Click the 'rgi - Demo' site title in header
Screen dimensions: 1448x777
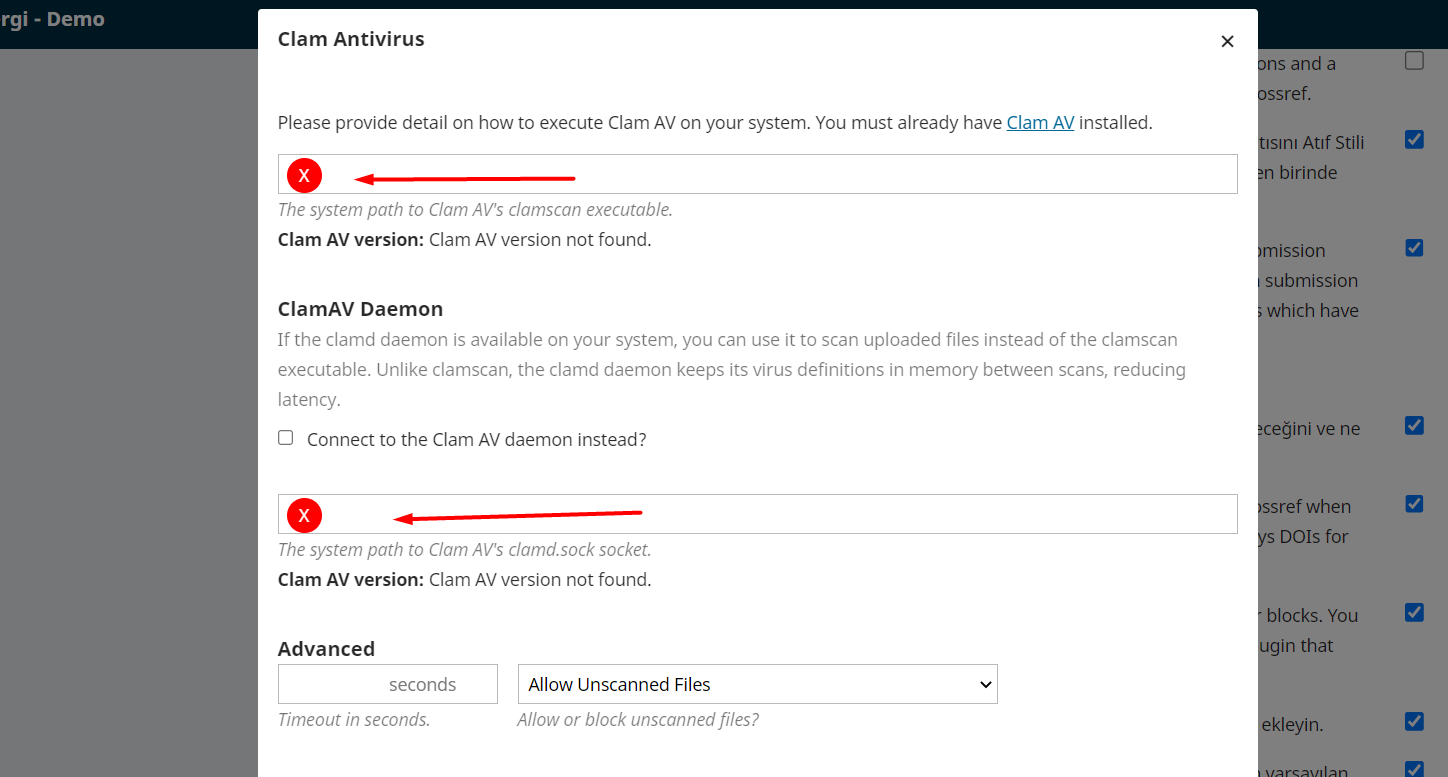pyautogui.click(x=52, y=19)
